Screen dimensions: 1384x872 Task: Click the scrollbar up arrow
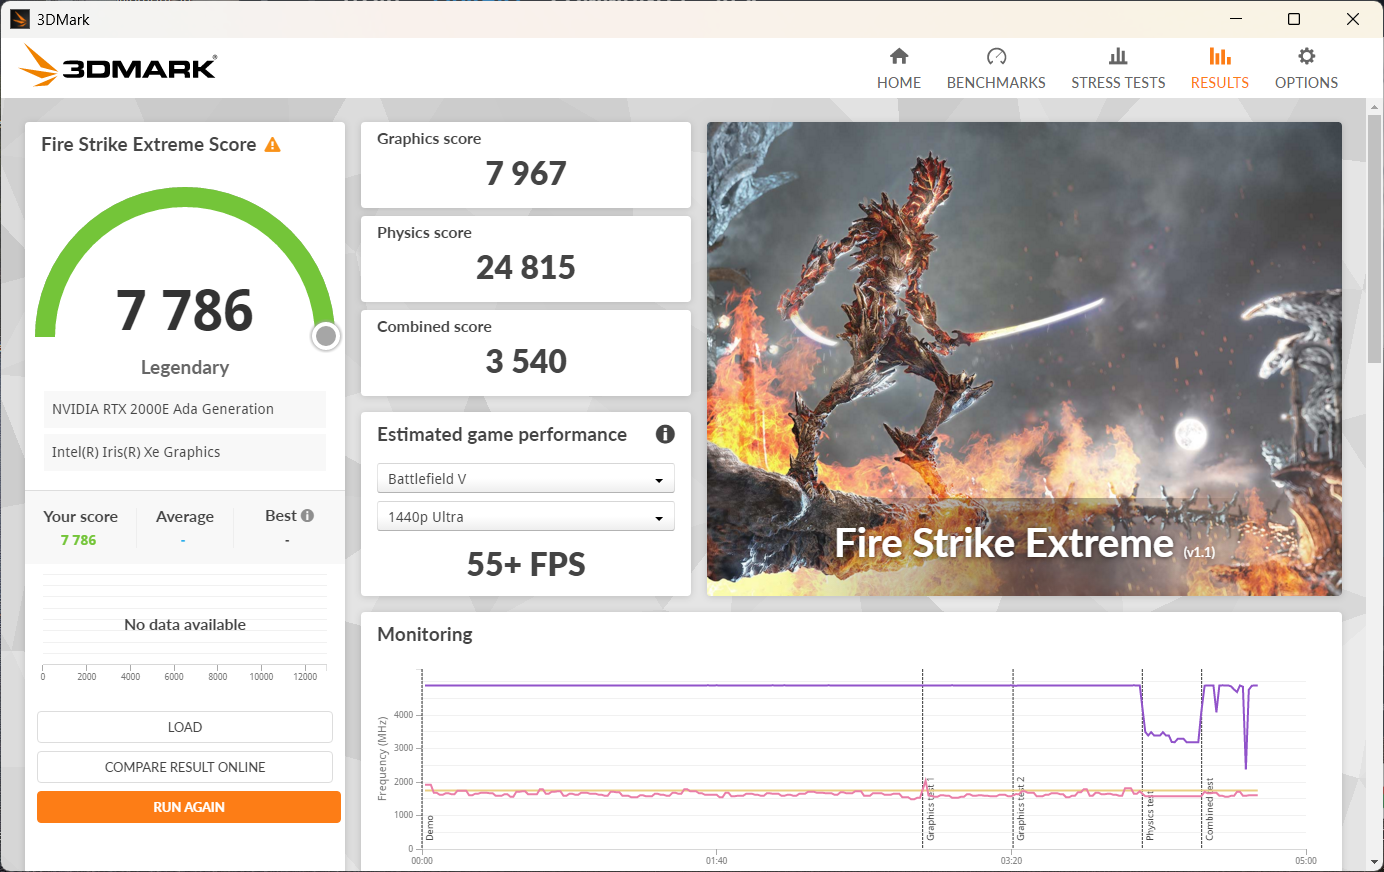pyautogui.click(x=1375, y=106)
